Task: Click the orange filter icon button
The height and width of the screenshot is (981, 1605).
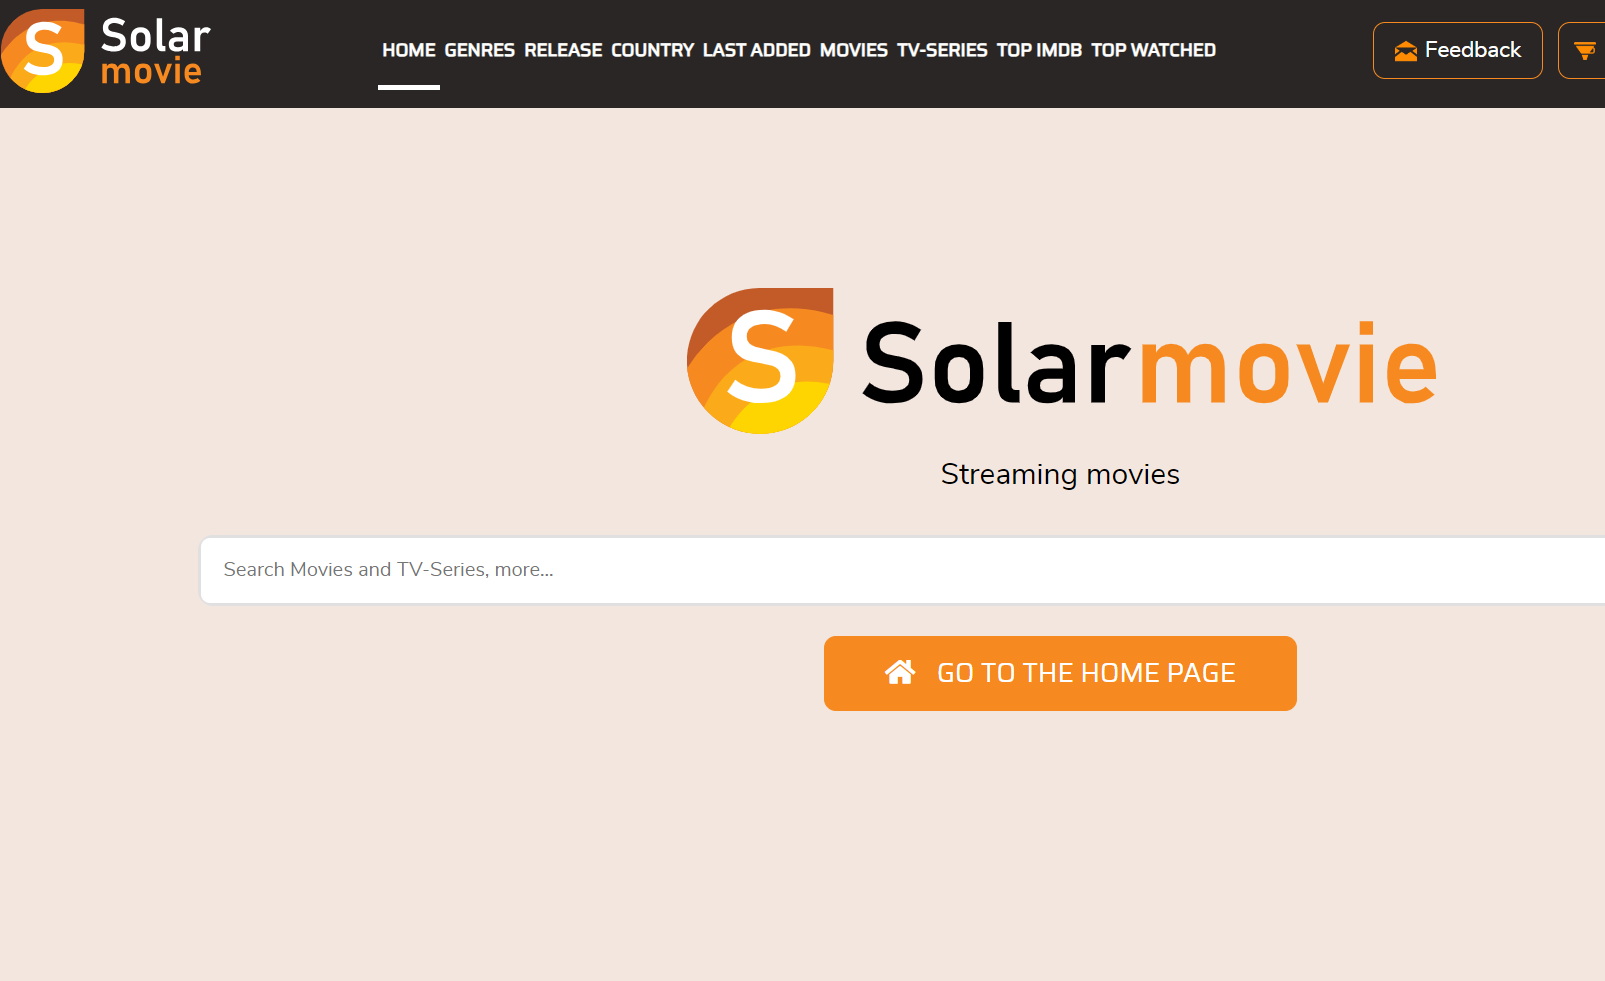Action: pos(1583,50)
